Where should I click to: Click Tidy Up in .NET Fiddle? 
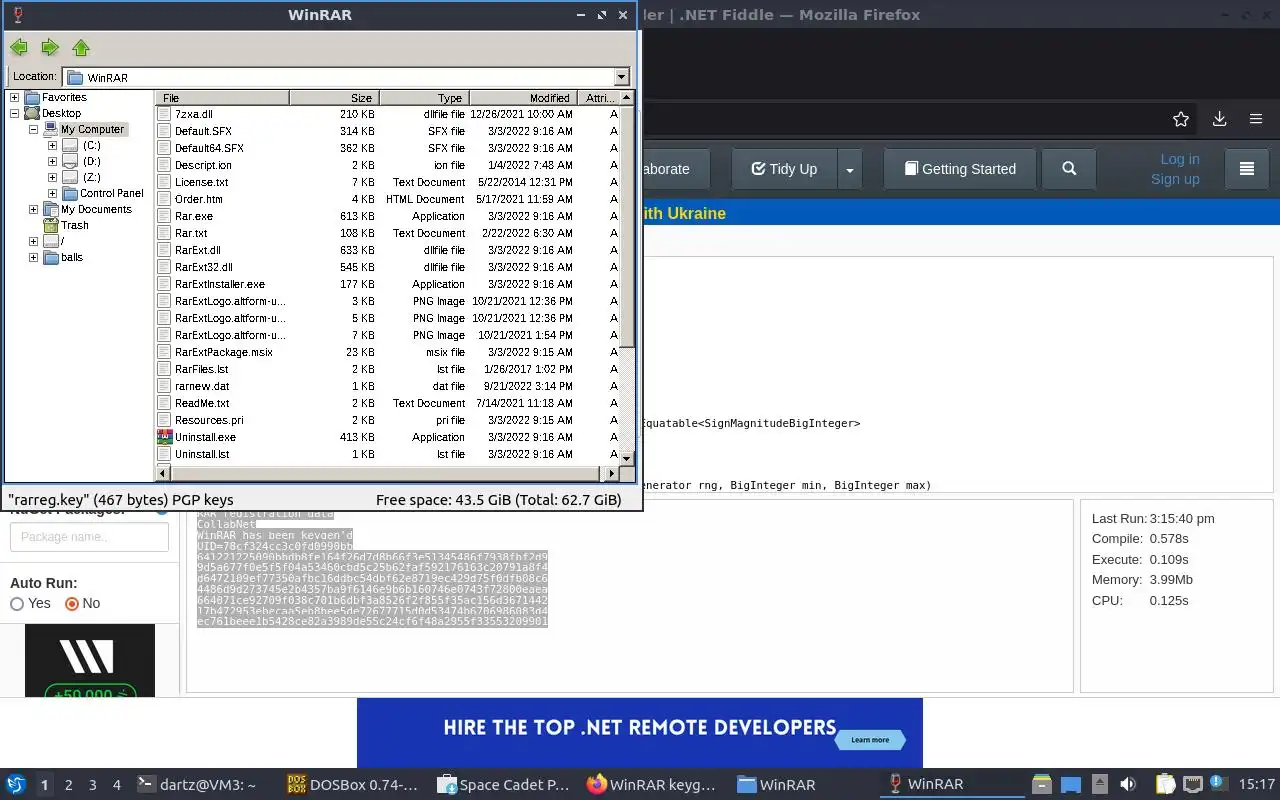pos(784,169)
